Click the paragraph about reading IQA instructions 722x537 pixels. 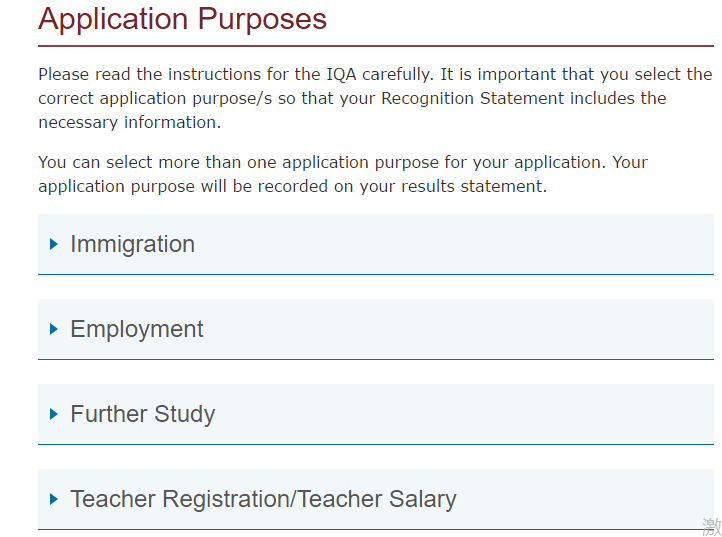click(x=375, y=98)
